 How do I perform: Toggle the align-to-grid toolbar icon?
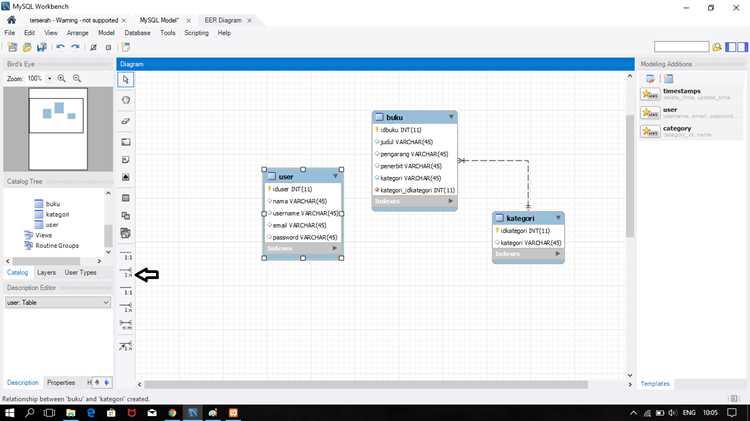[108, 47]
